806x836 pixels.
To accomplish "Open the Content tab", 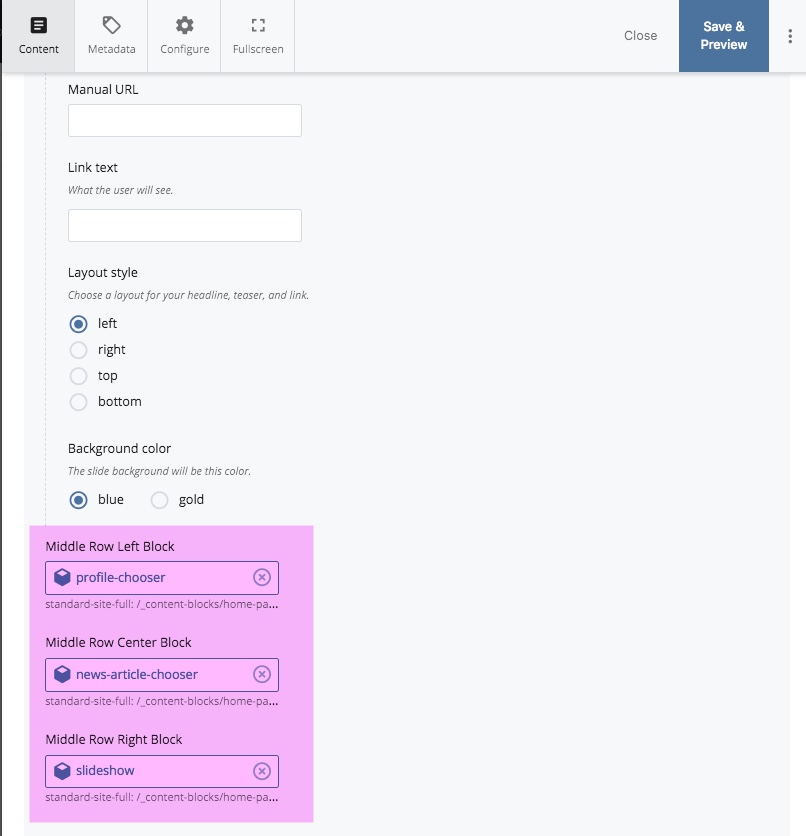I will pyautogui.click(x=38, y=36).
